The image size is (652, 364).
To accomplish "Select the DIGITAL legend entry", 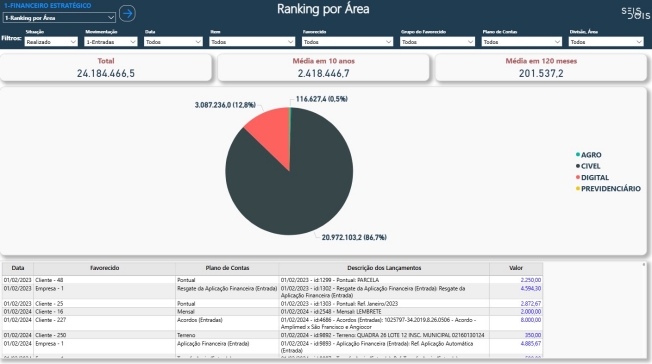I will (592, 177).
